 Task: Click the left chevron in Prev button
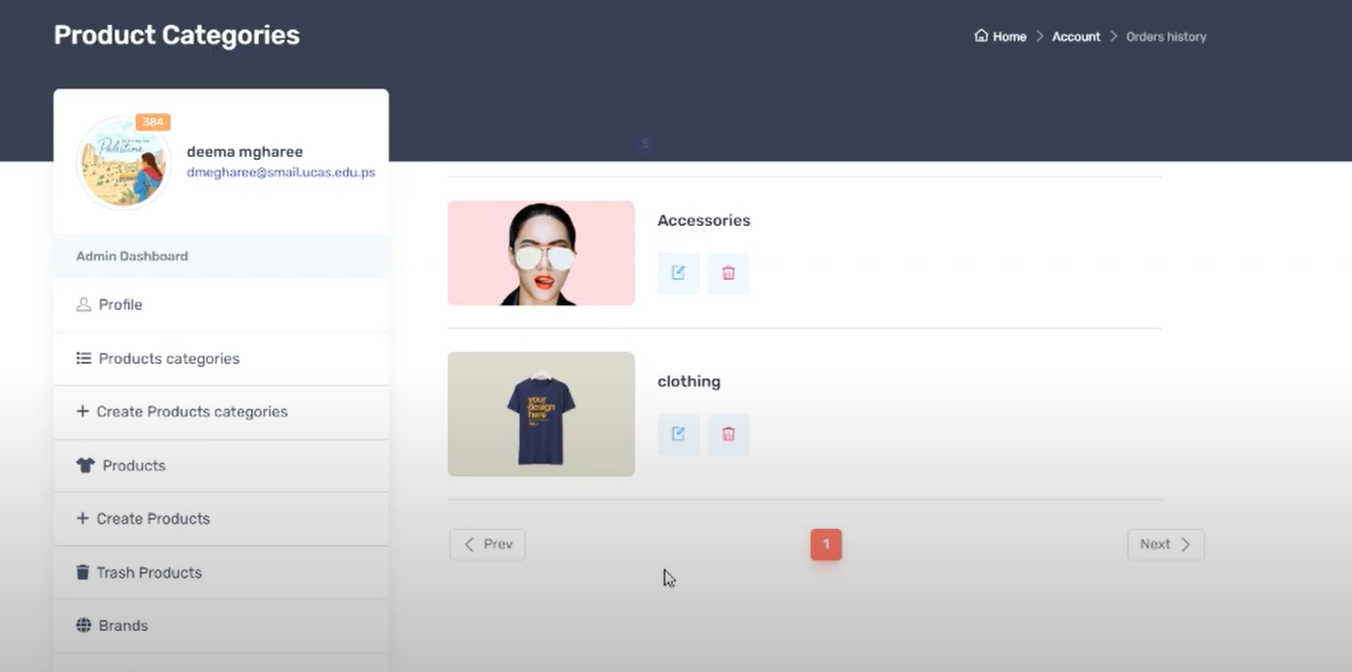[469, 544]
